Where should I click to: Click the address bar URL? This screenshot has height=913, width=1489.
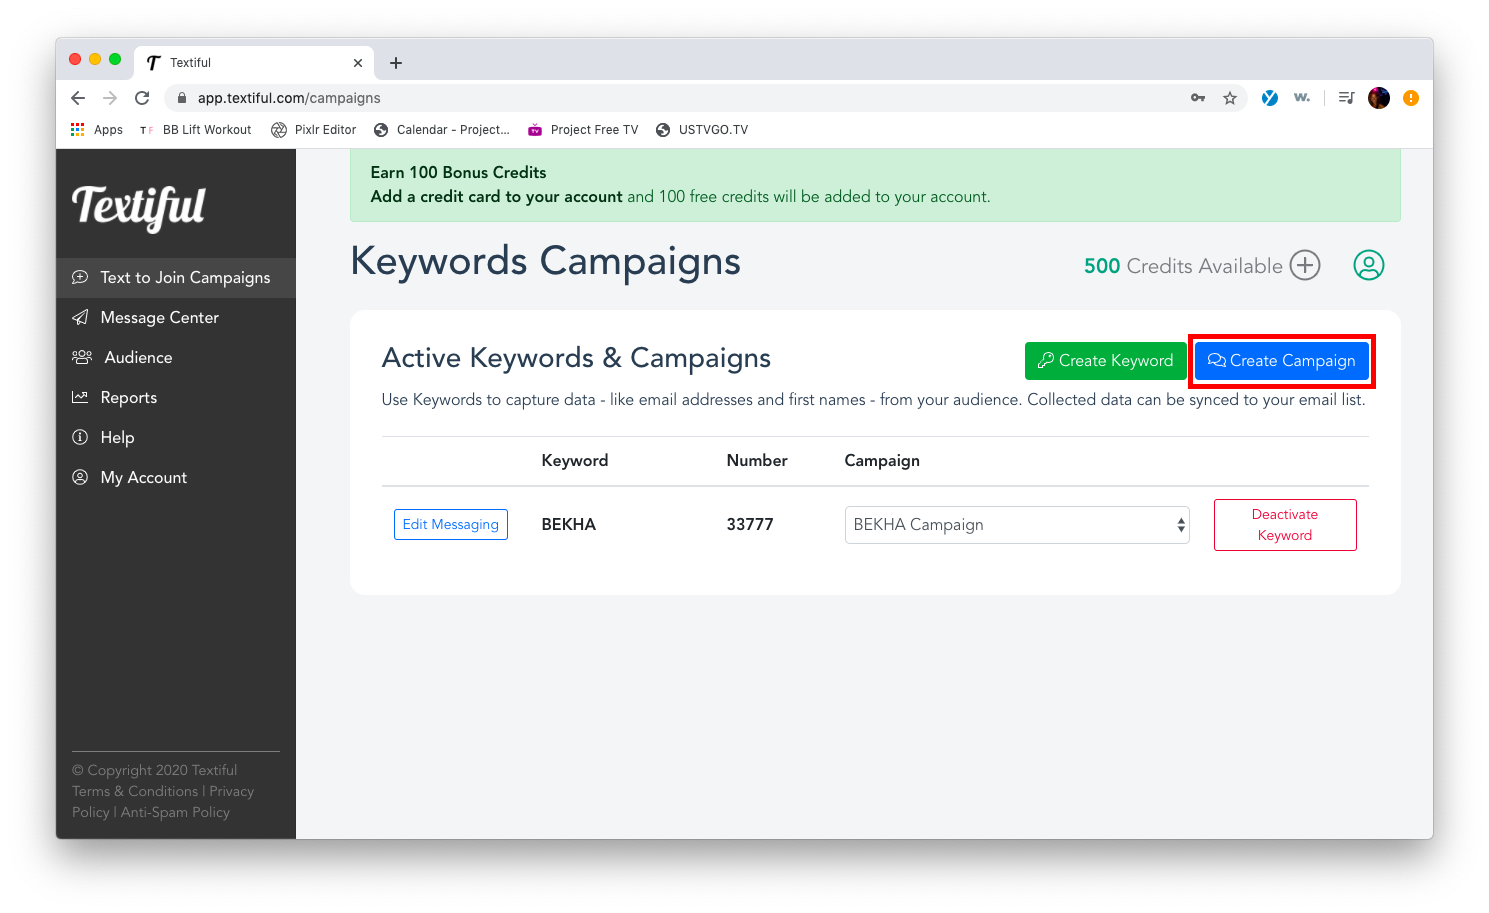pos(289,98)
